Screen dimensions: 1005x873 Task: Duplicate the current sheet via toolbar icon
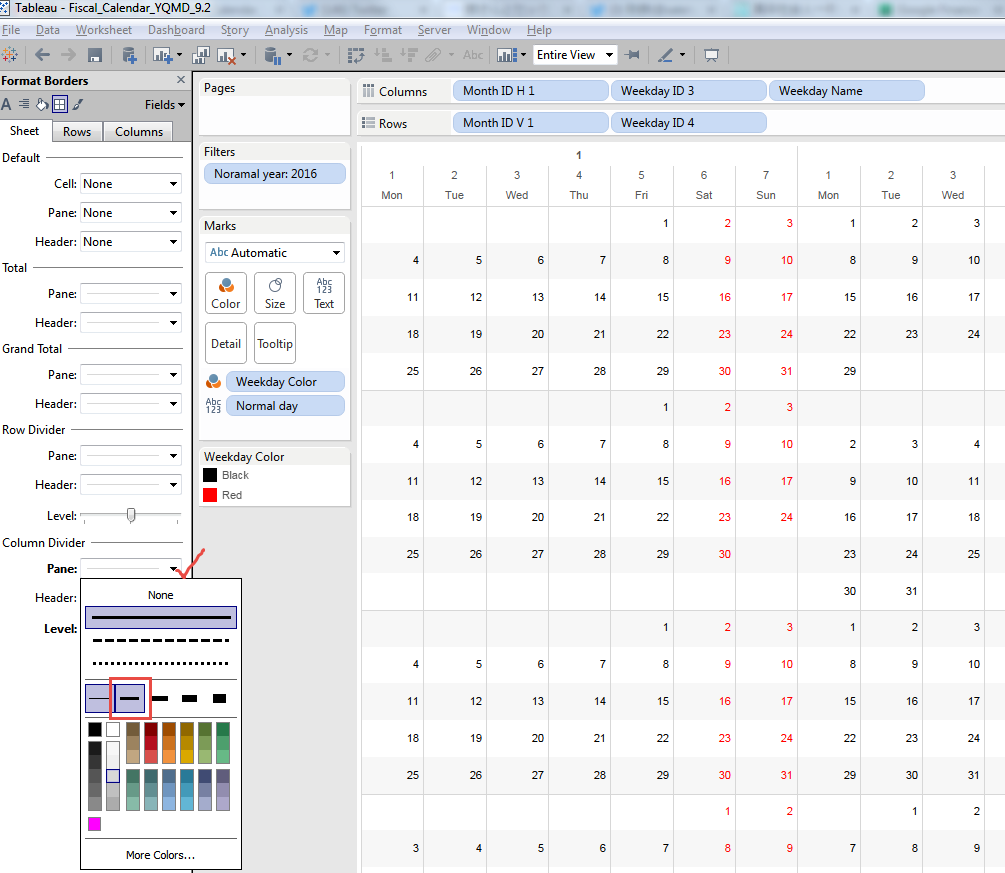[x=201, y=56]
